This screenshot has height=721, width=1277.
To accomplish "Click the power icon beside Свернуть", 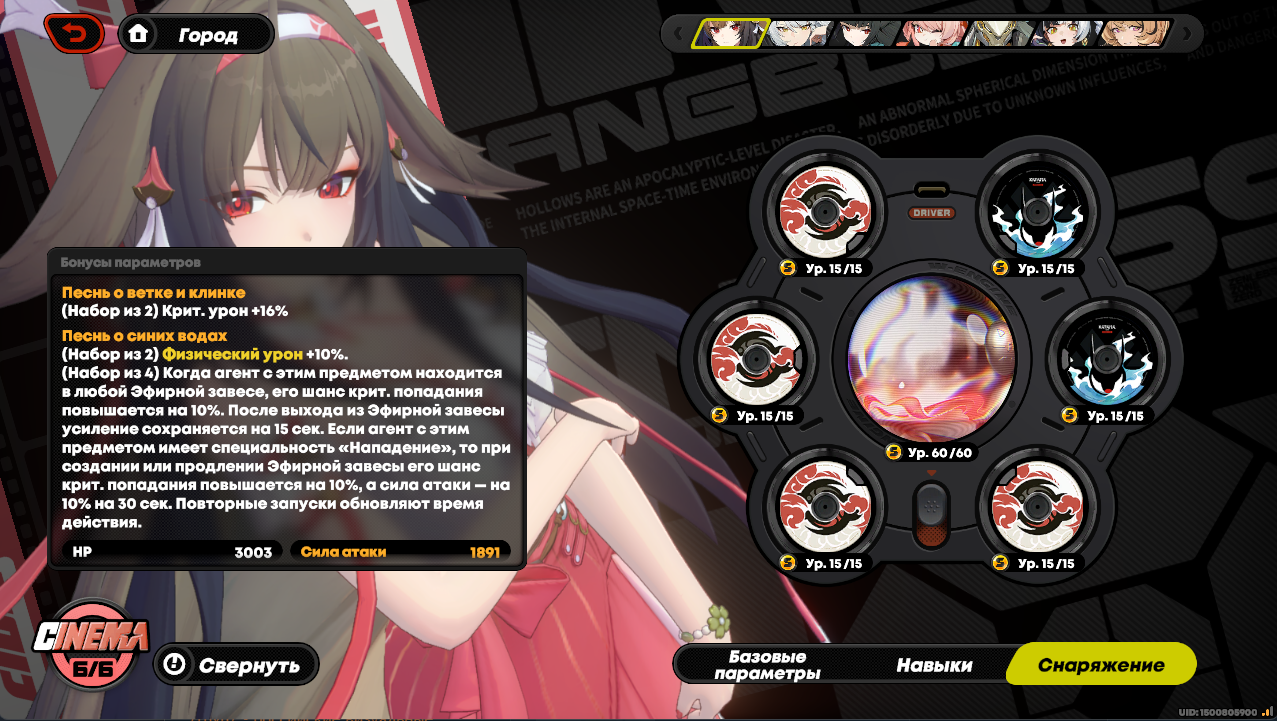I will (x=175, y=664).
